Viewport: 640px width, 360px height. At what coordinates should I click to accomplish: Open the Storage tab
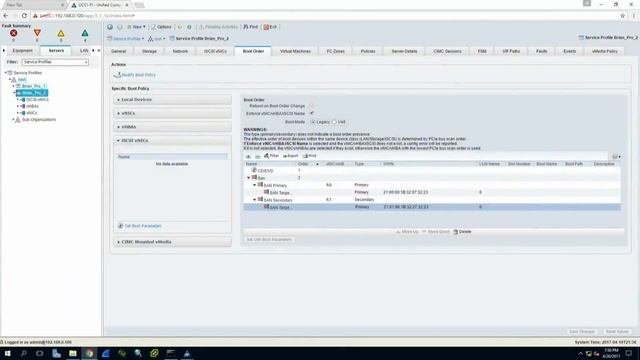pos(149,51)
